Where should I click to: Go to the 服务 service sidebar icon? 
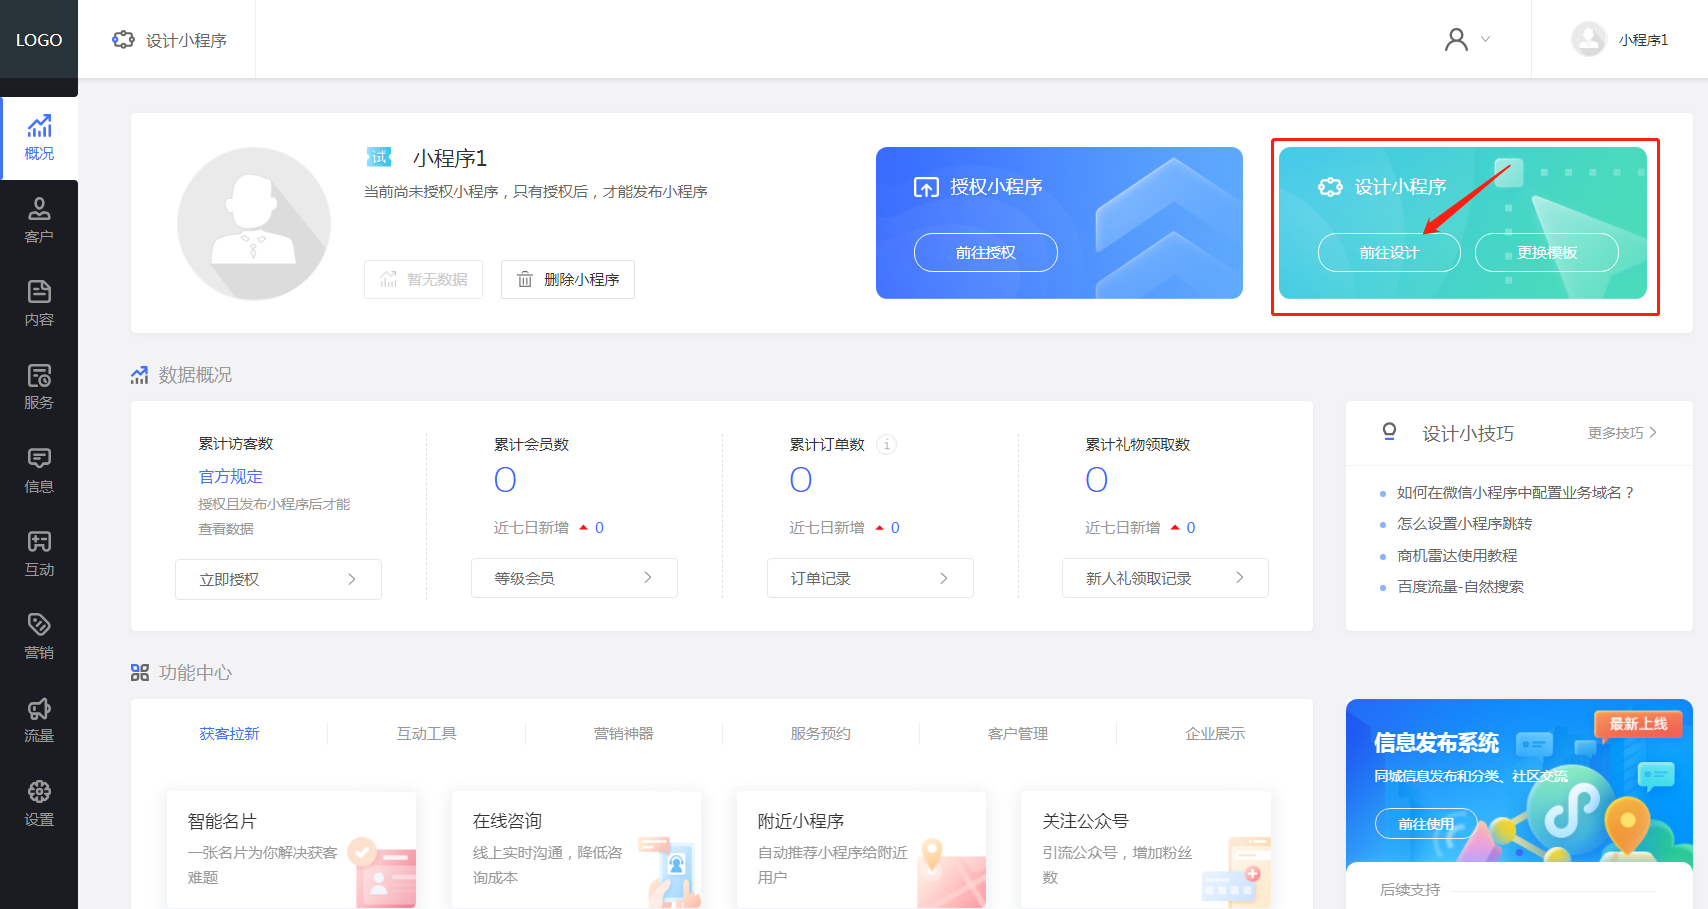pos(39,386)
